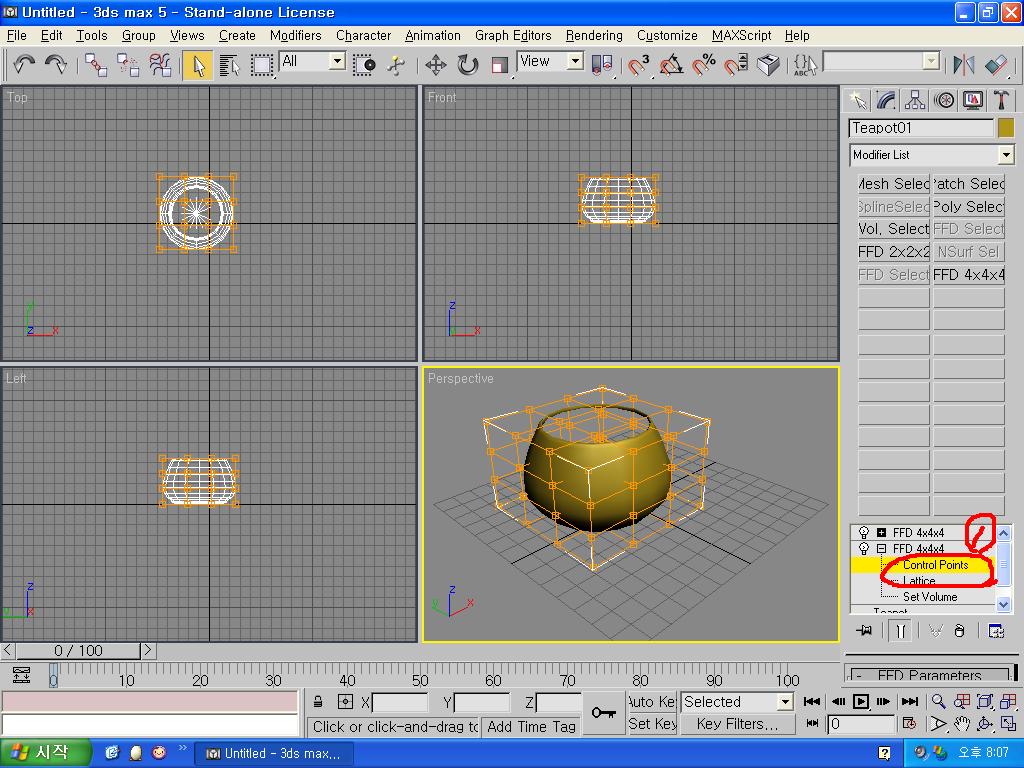Image resolution: width=1024 pixels, height=768 pixels.
Task: Open the Customize menu
Action: click(667, 35)
